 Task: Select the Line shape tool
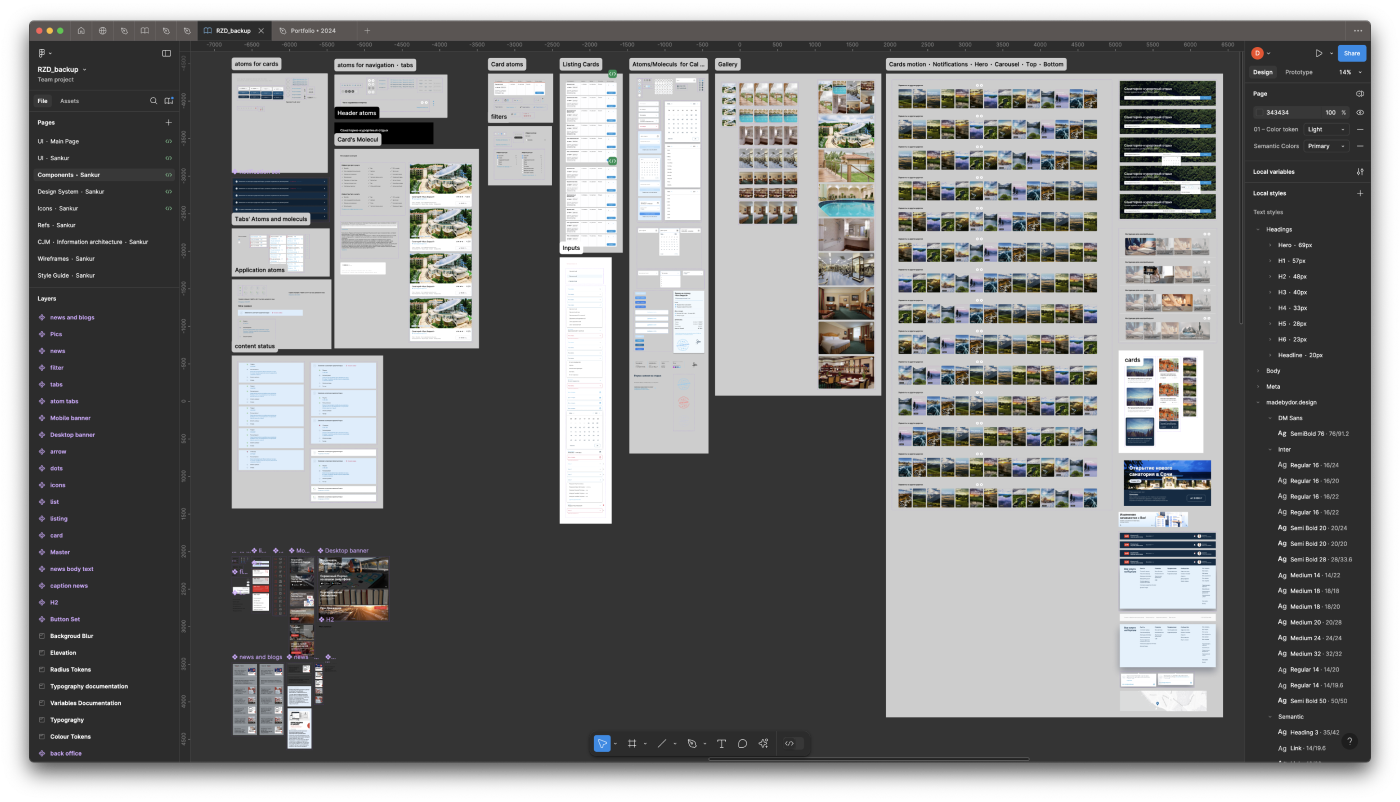(x=661, y=743)
